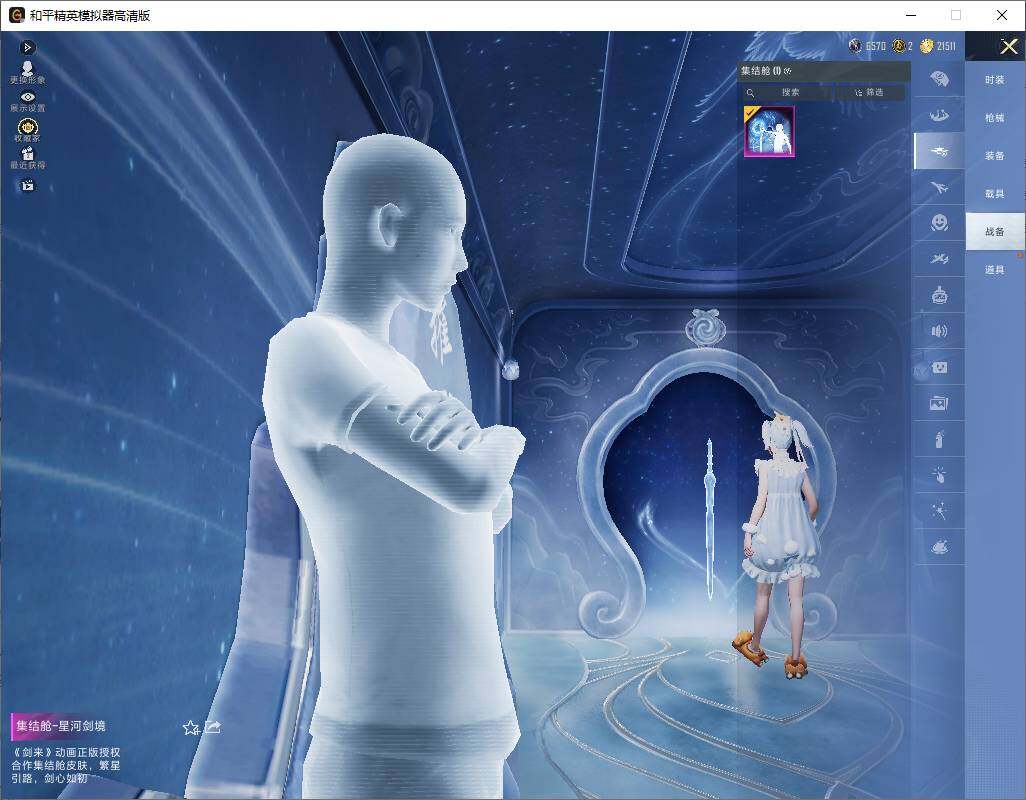Select the tap gesture effect icon
Viewport: 1026px width, 800px height.
point(939,475)
